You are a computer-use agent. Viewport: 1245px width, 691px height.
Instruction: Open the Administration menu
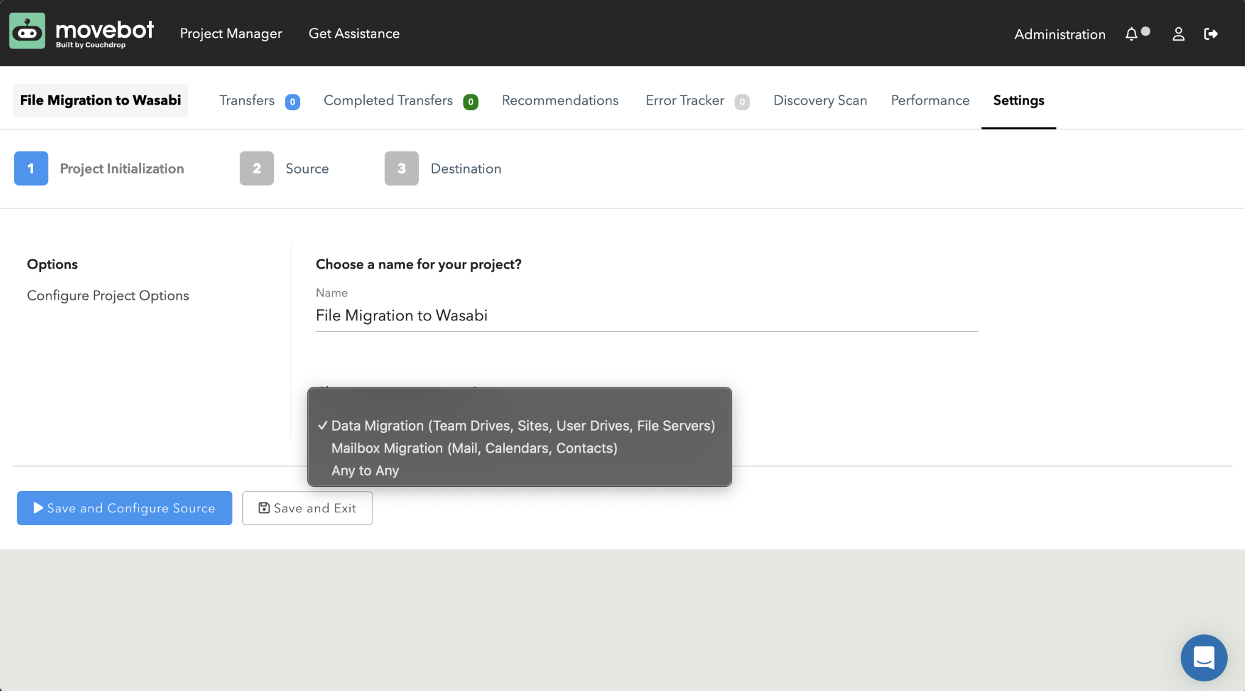coord(1060,34)
